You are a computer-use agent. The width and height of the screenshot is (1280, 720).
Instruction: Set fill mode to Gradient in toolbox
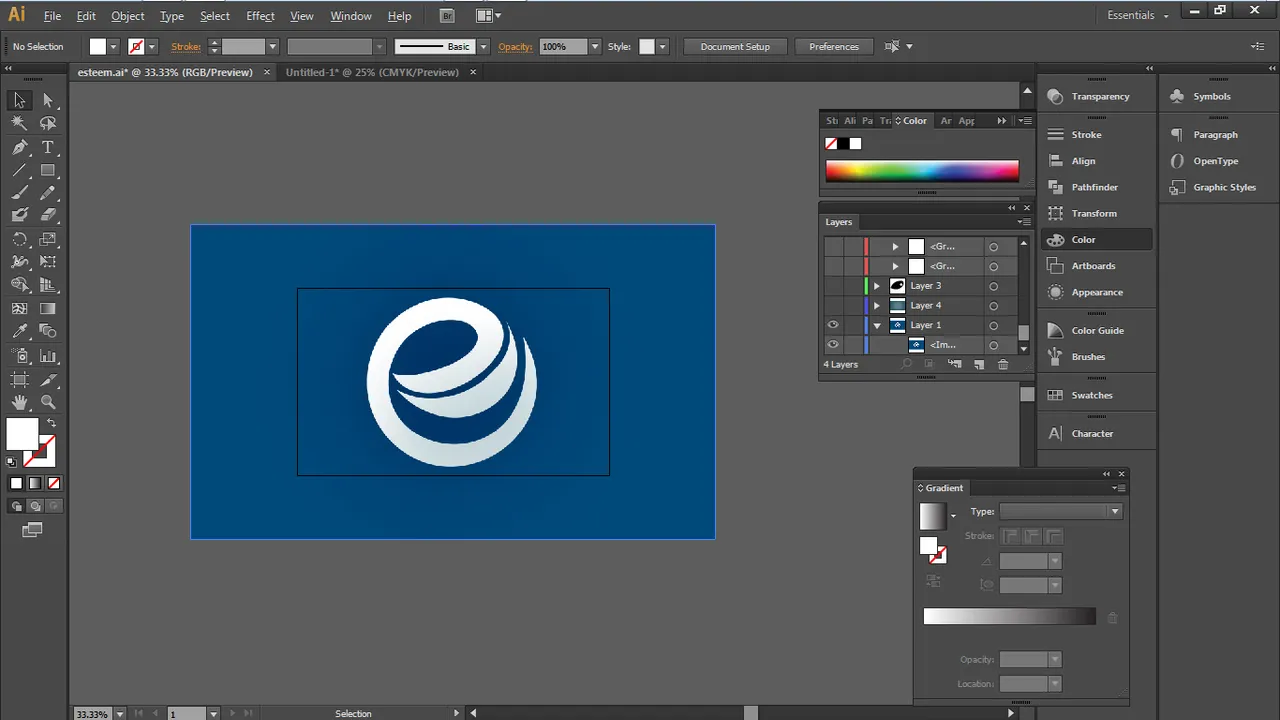tap(35, 484)
